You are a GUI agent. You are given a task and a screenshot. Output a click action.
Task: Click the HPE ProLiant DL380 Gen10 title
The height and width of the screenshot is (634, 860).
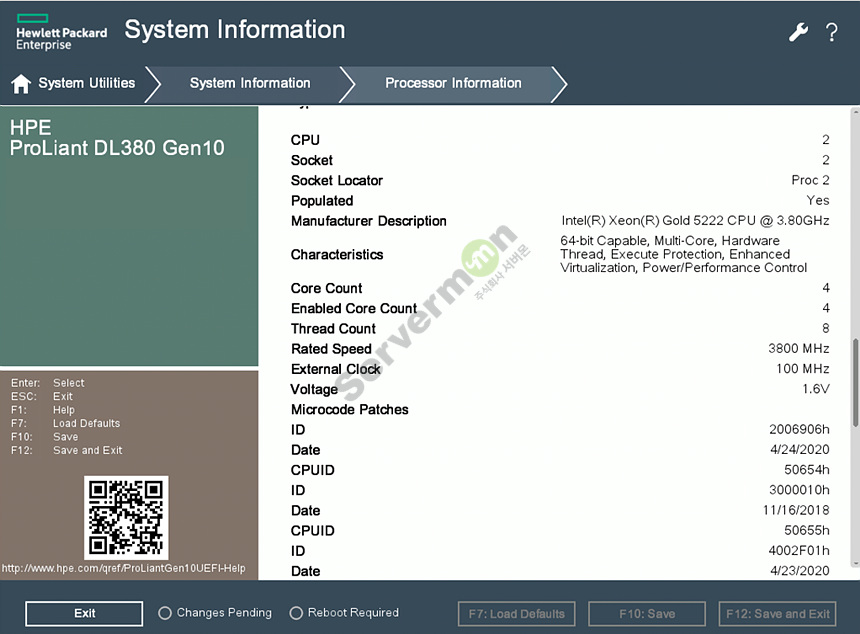(x=117, y=138)
